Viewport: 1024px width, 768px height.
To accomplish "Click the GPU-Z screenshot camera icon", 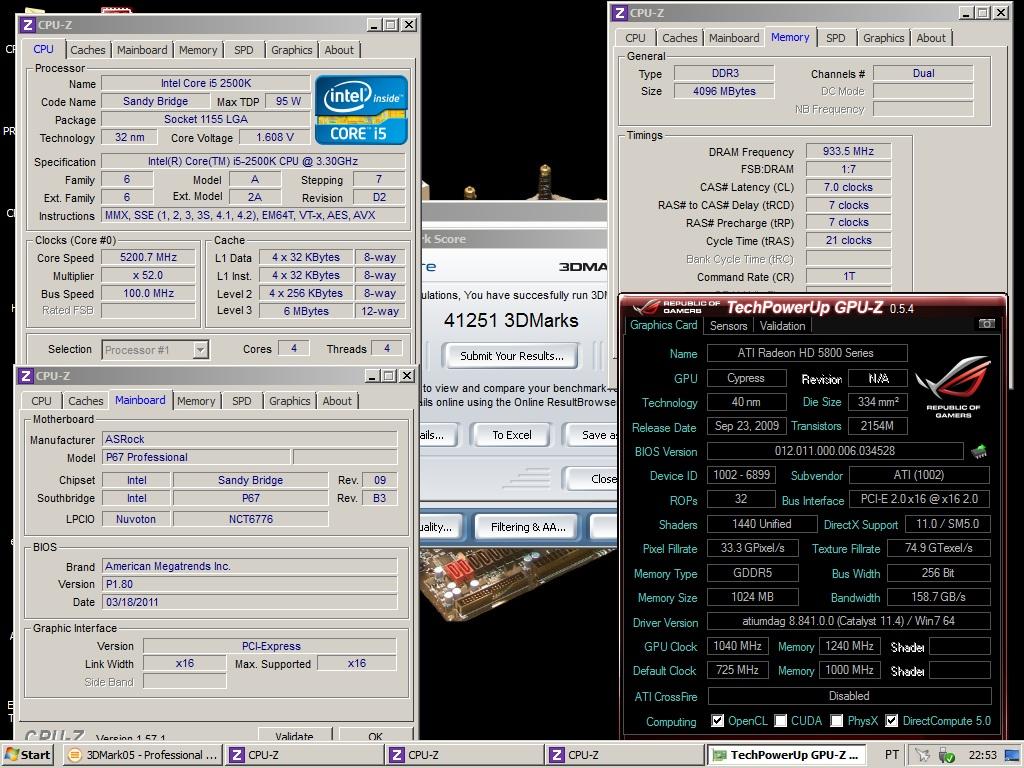I will pyautogui.click(x=987, y=324).
